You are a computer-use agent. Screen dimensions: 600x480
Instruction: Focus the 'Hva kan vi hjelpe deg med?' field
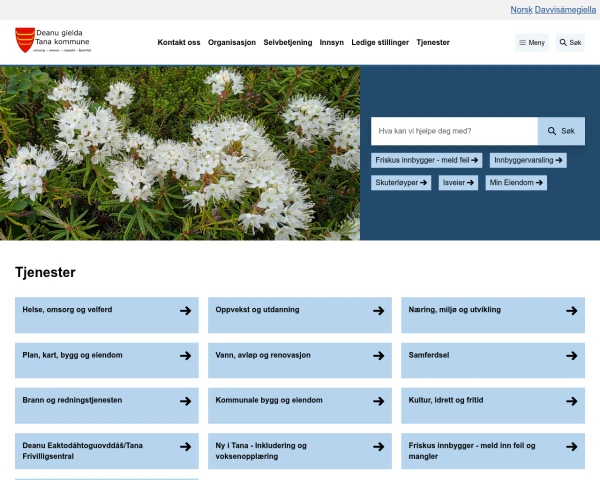pyautogui.click(x=454, y=131)
